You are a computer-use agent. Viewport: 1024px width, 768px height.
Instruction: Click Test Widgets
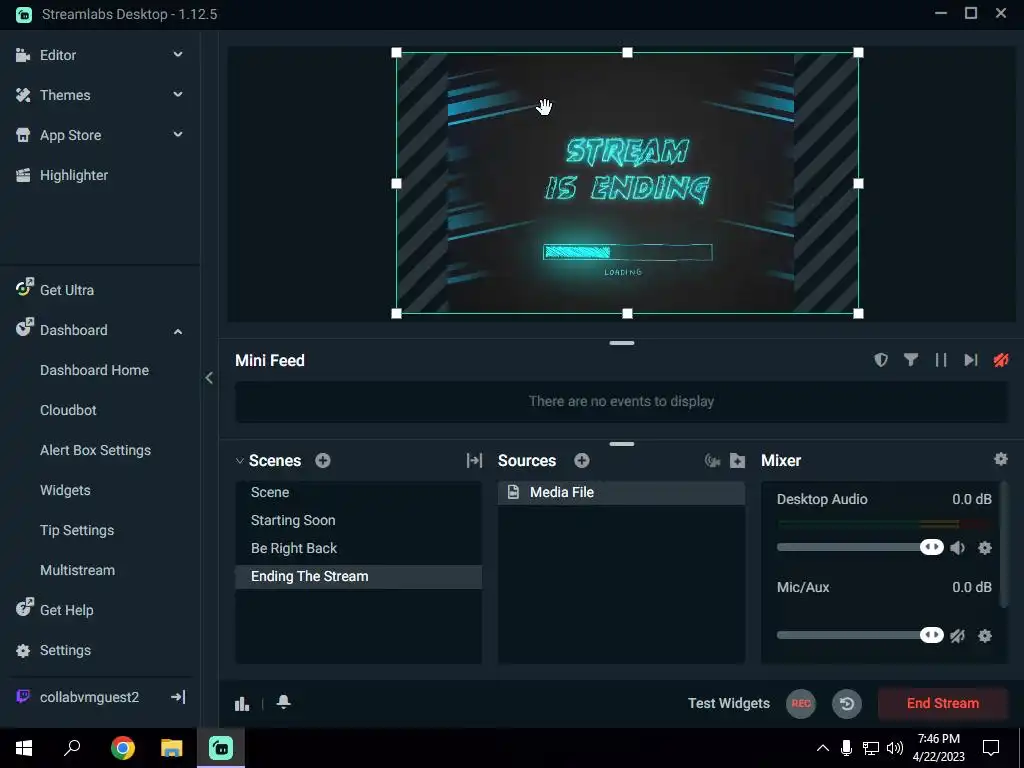729,703
